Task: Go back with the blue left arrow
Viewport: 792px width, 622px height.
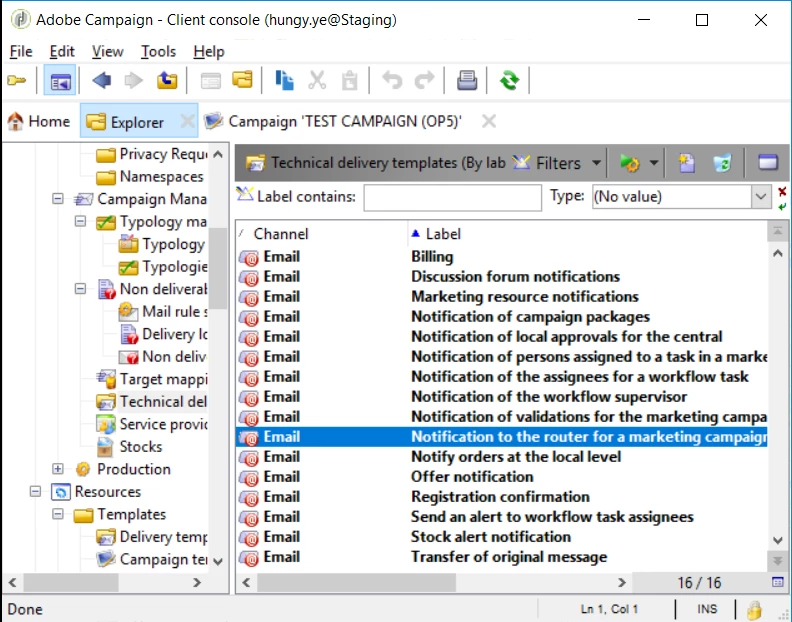Action: click(x=102, y=80)
